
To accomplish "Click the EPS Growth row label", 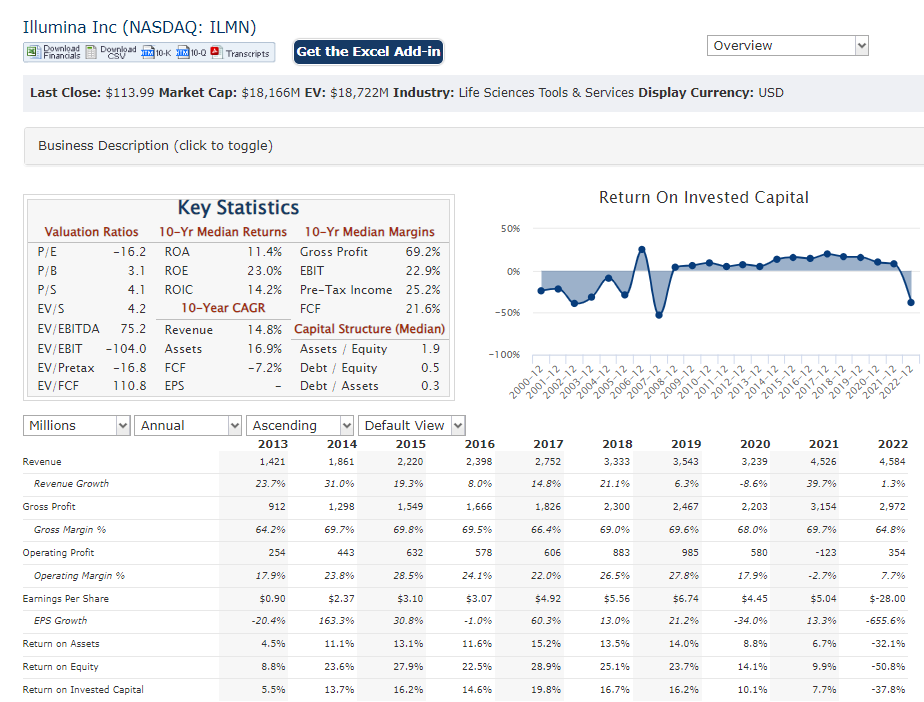I will (x=60, y=621).
